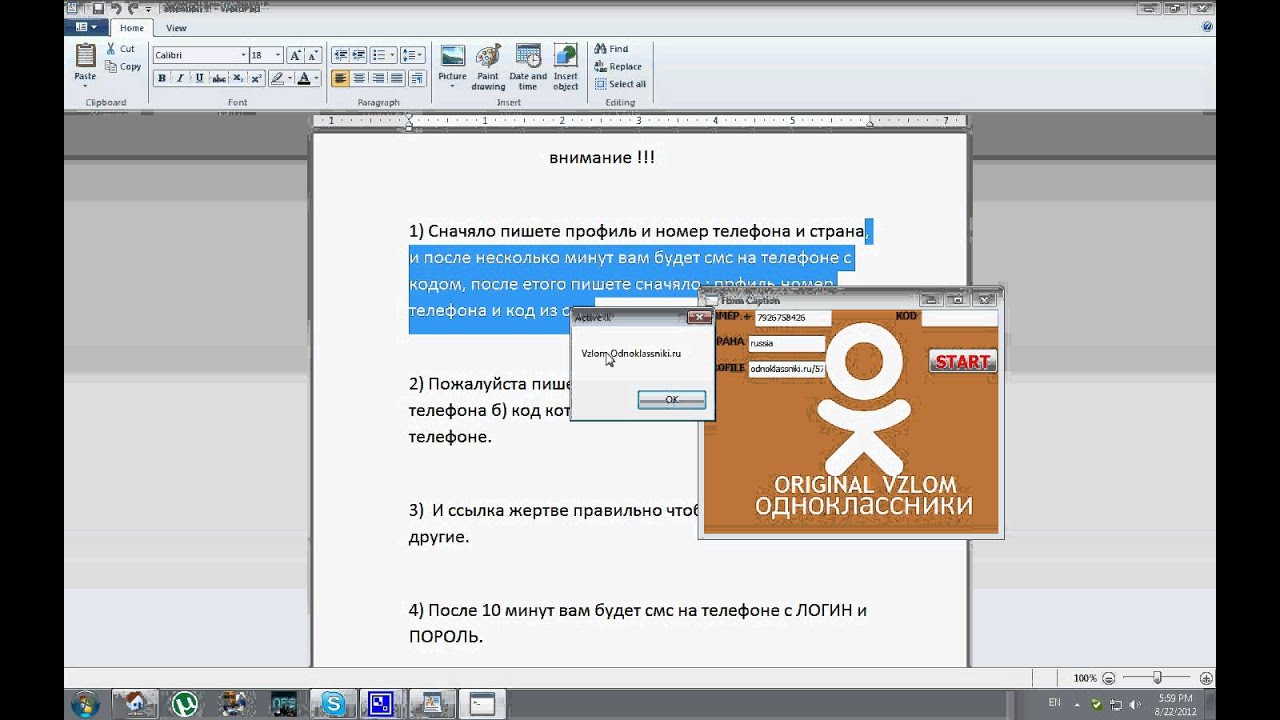
Task: Select Align text right
Action: click(378, 78)
